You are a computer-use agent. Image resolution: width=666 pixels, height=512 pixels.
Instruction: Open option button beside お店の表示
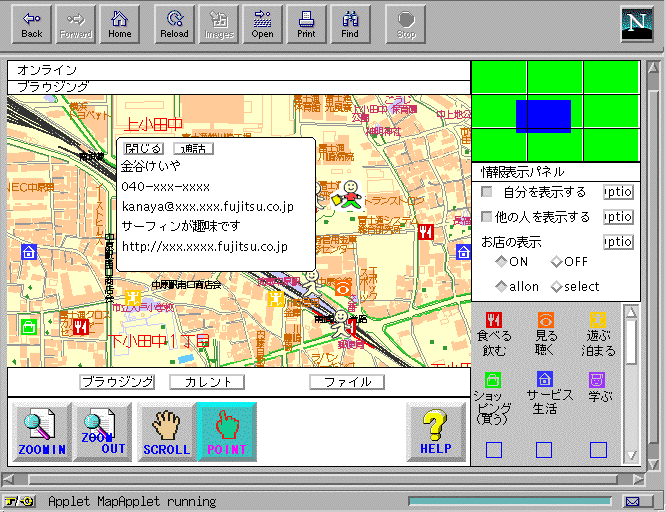tap(618, 242)
